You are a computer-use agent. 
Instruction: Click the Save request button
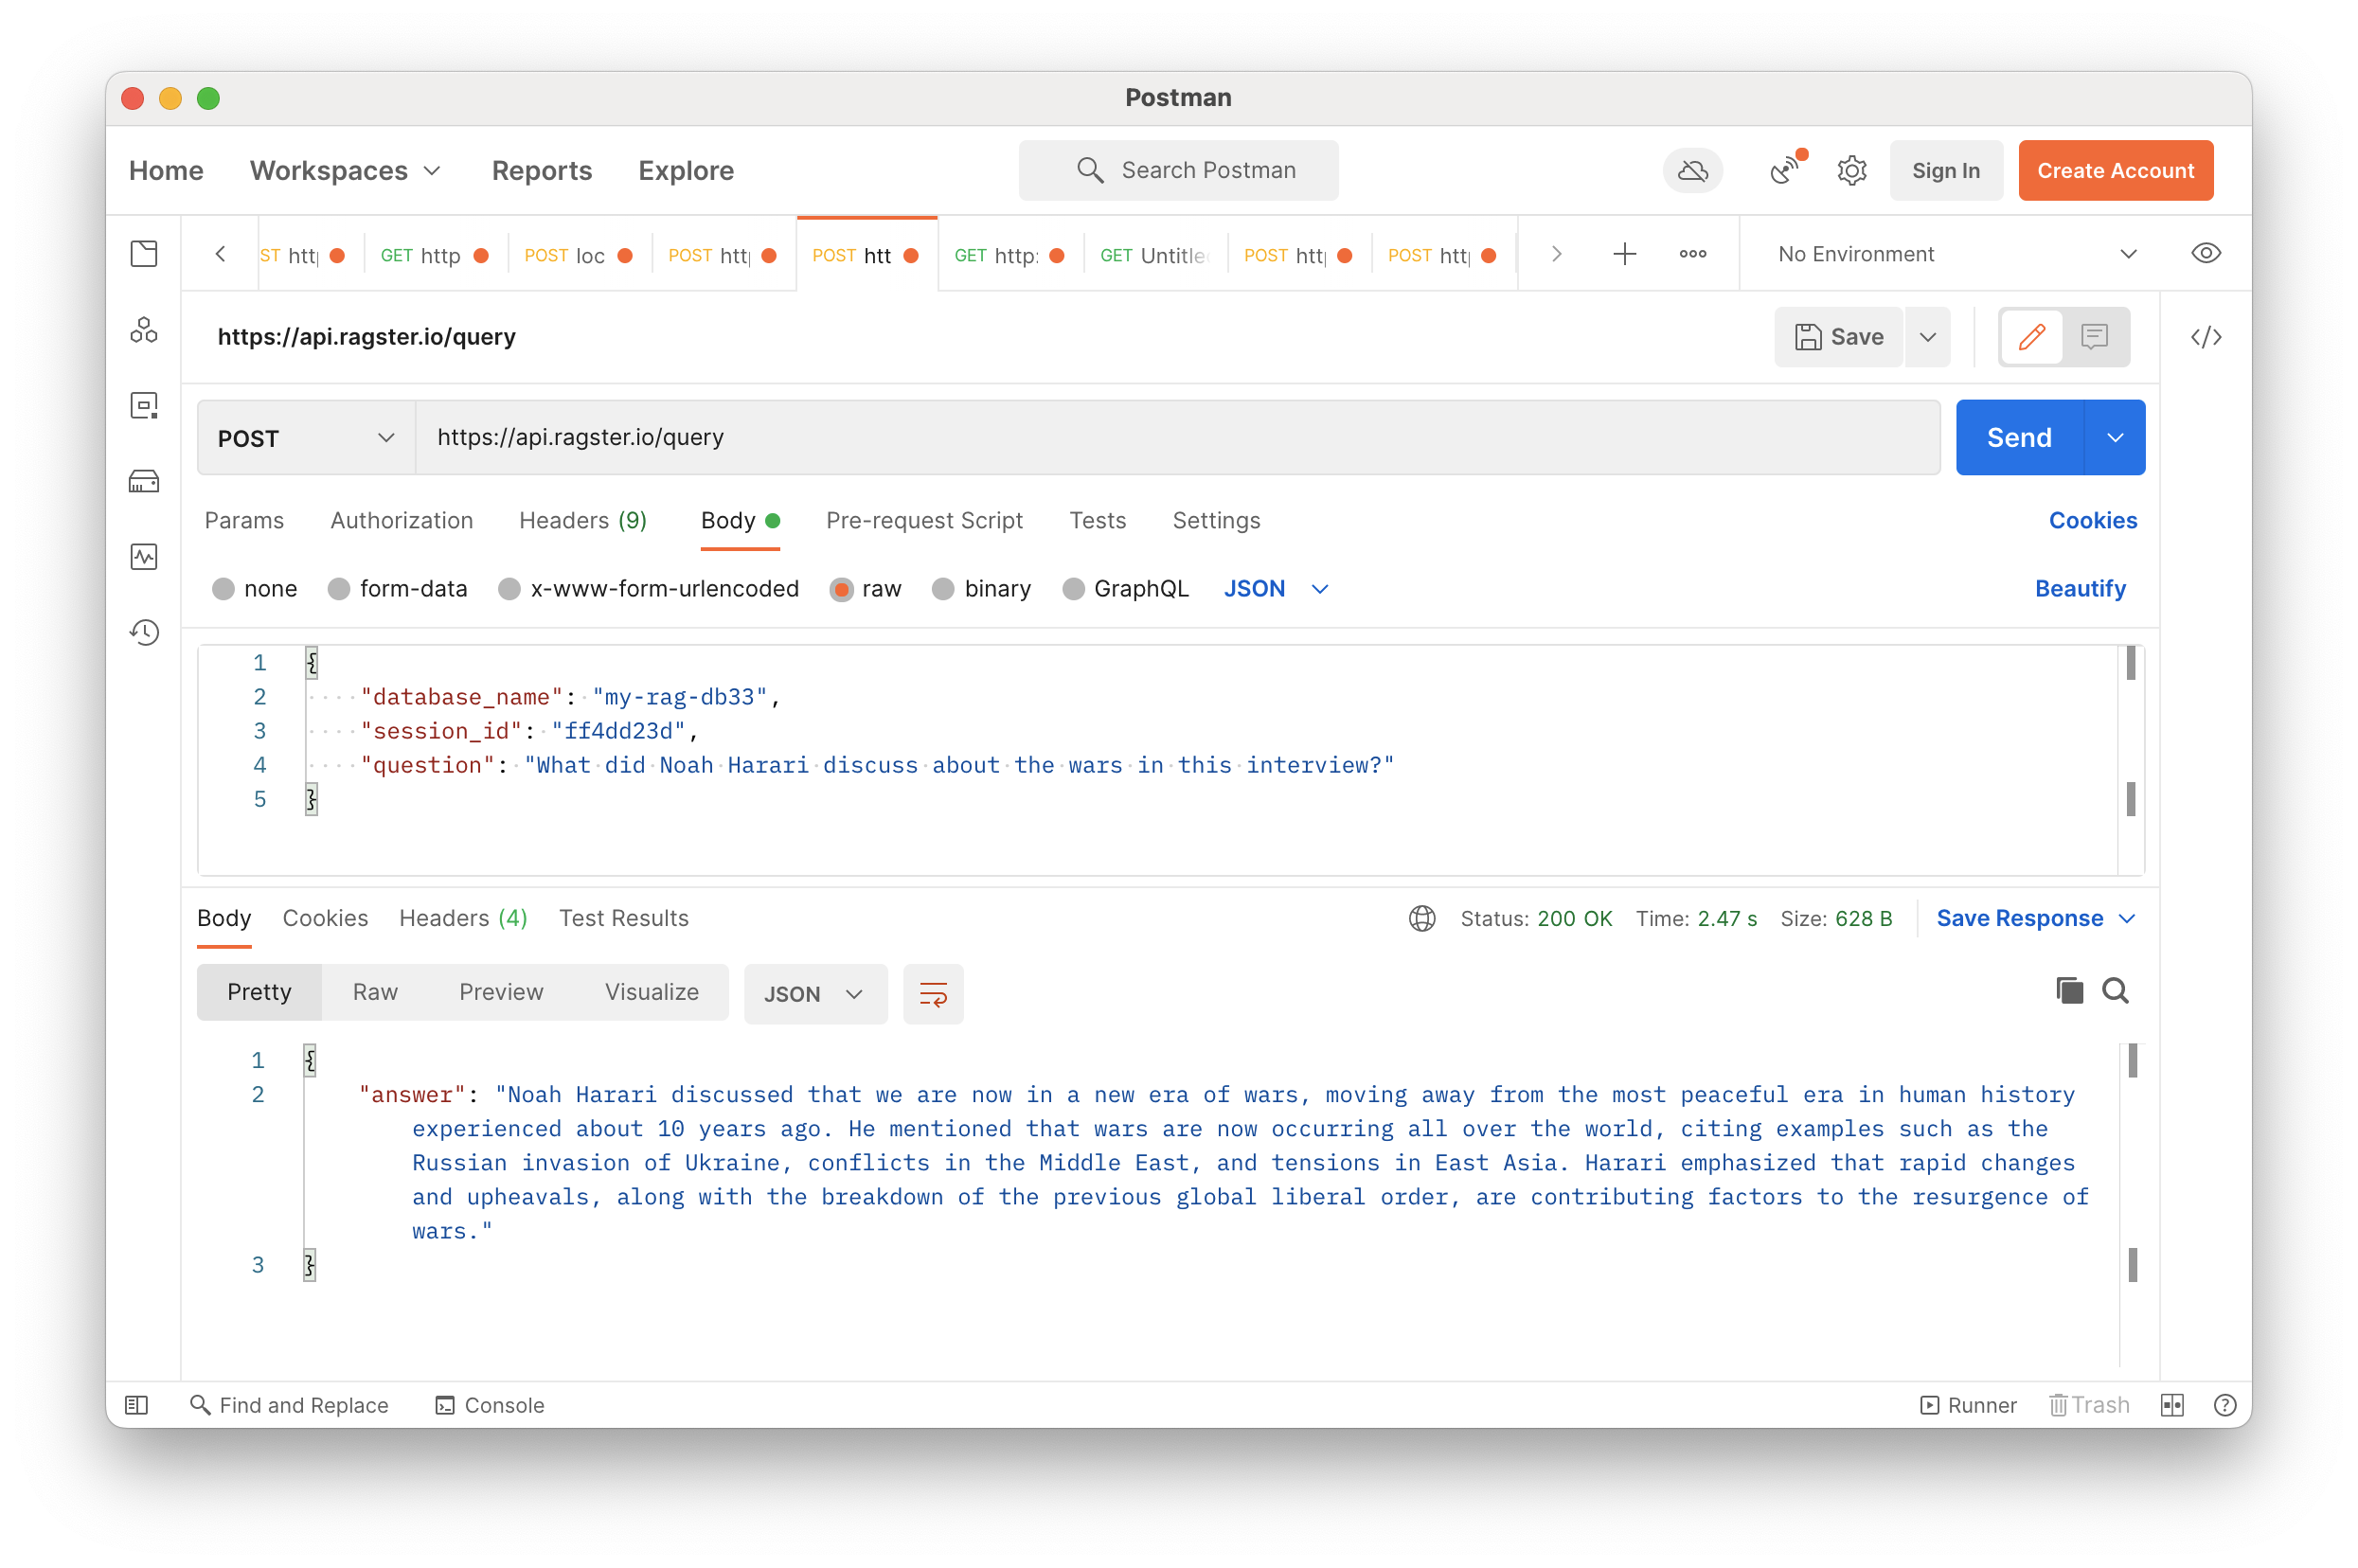pos(1839,337)
